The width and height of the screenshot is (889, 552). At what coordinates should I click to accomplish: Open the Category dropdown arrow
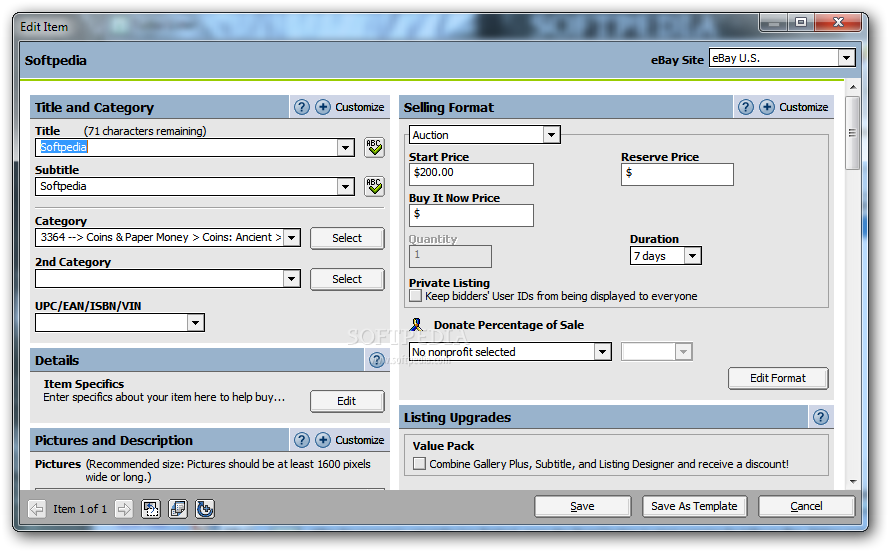tap(291, 237)
